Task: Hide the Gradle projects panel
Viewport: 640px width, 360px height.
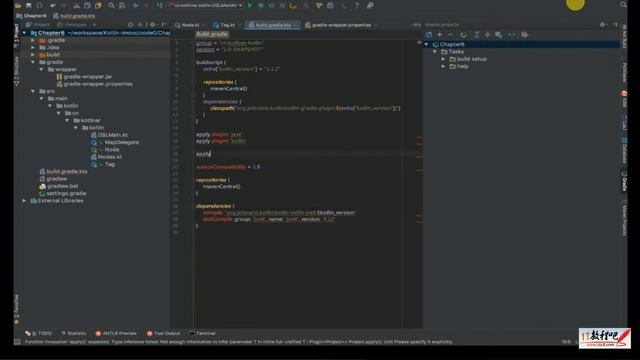Action: click(615, 25)
